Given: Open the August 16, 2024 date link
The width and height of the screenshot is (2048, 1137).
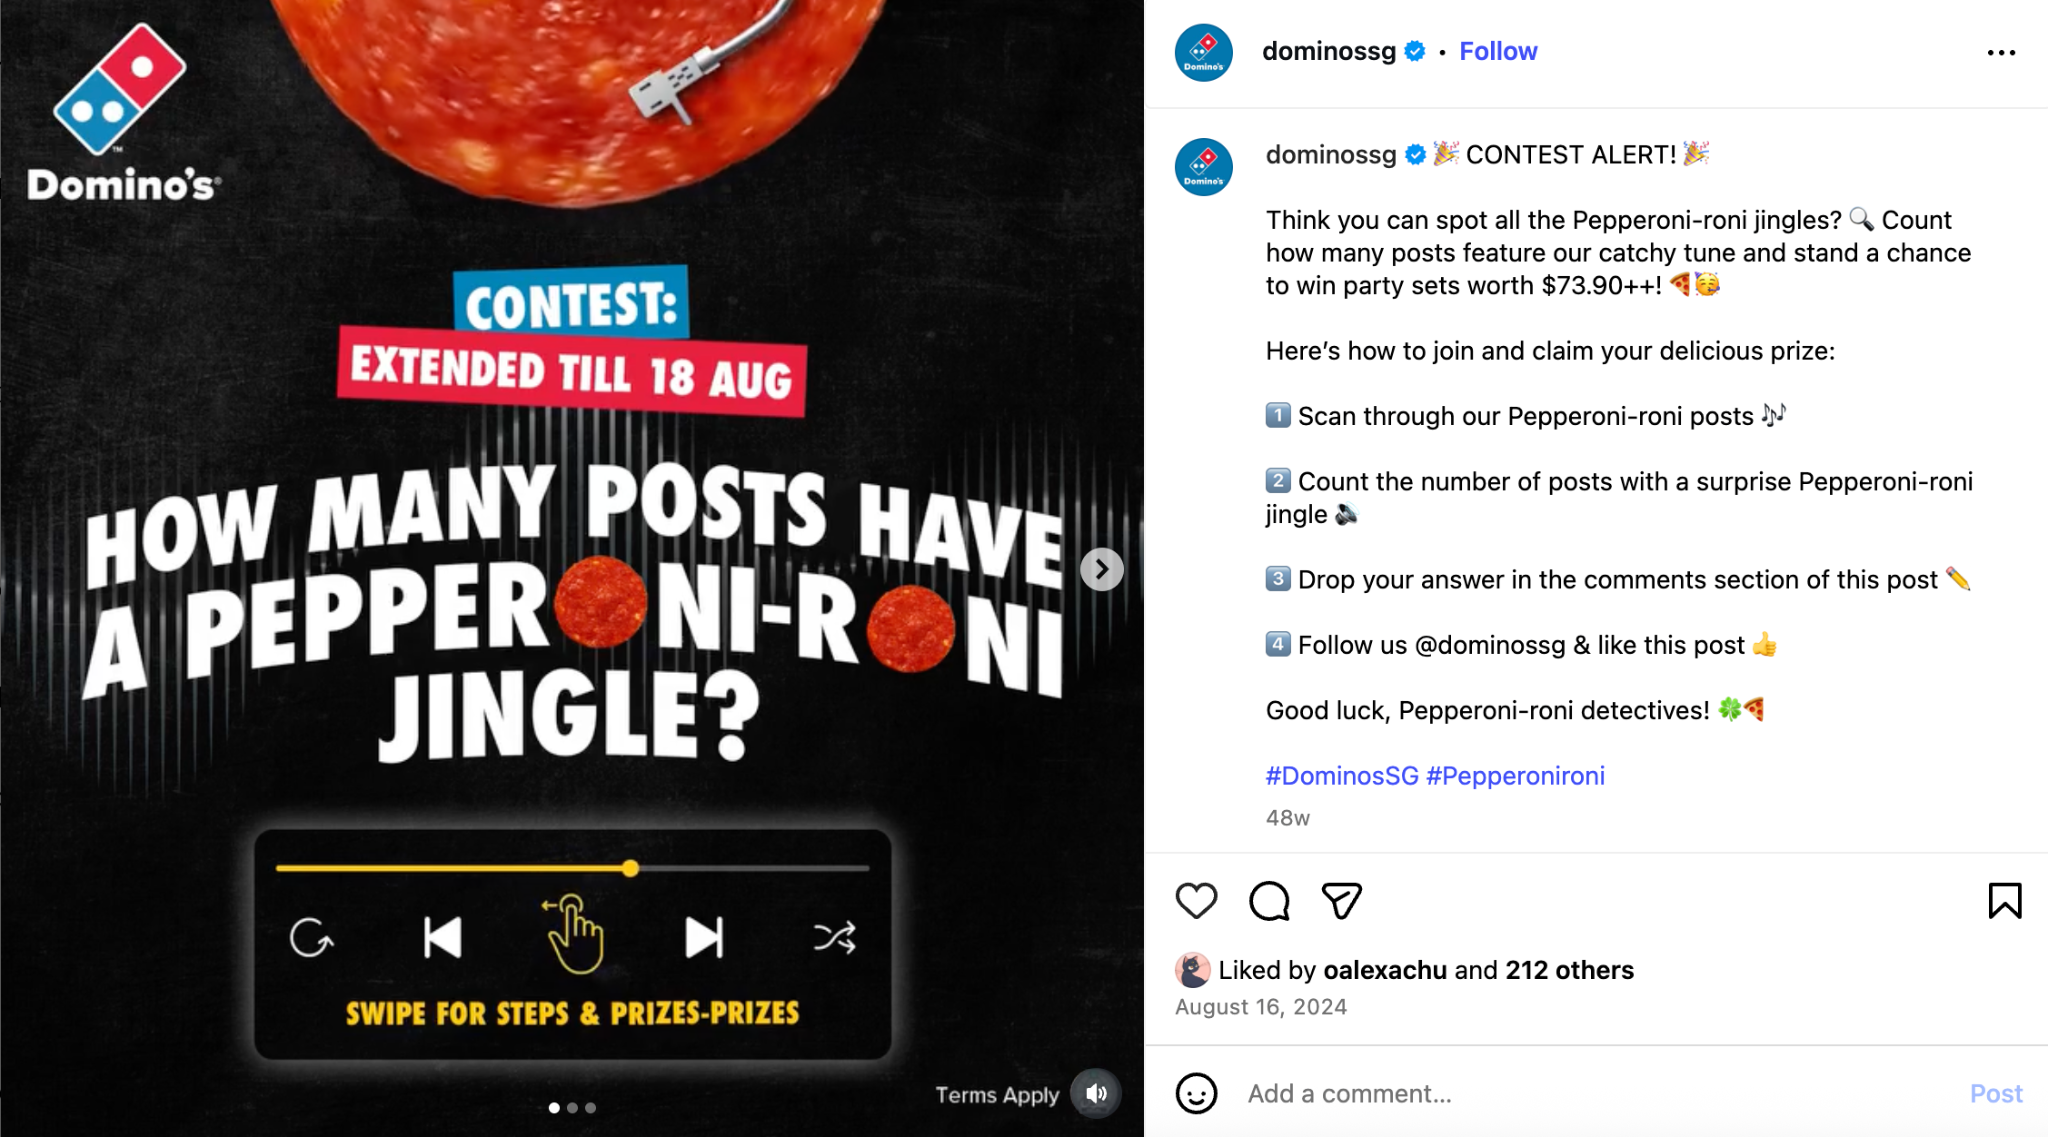Looking at the screenshot, I should tap(1261, 1007).
